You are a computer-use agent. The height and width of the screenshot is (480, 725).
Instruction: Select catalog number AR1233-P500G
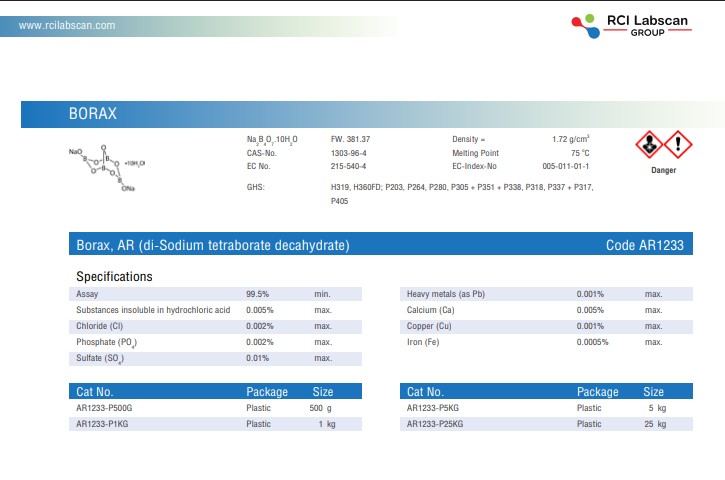click(x=104, y=409)
